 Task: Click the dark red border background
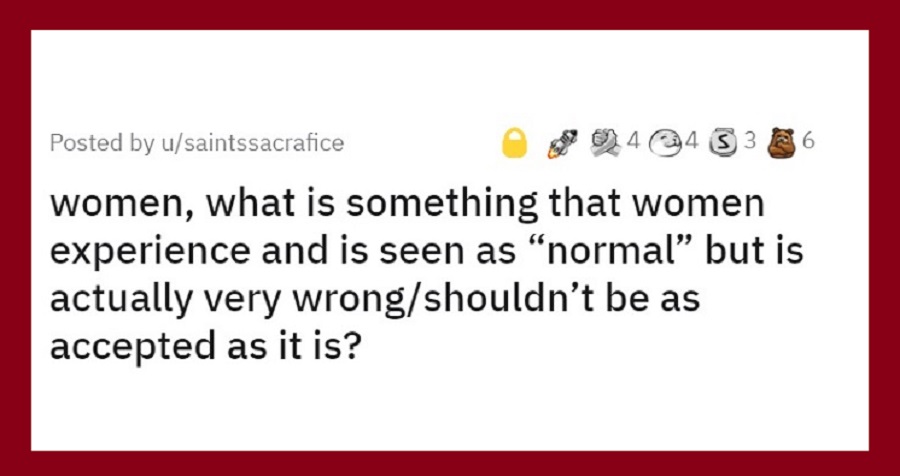[450, 14]
